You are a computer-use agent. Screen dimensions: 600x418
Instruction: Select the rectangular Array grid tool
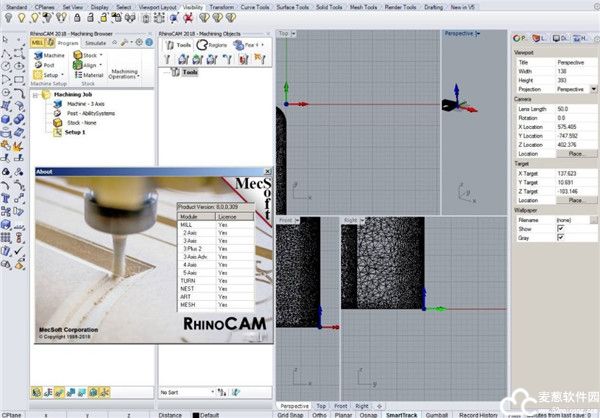coord(6,237)
